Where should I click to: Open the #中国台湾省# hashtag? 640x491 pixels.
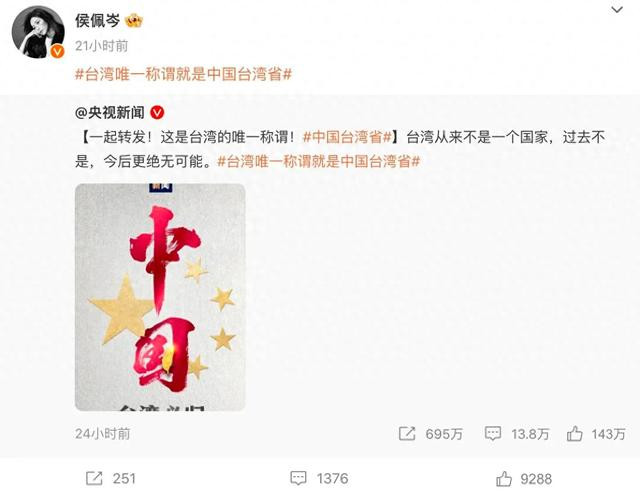[347, 137]
